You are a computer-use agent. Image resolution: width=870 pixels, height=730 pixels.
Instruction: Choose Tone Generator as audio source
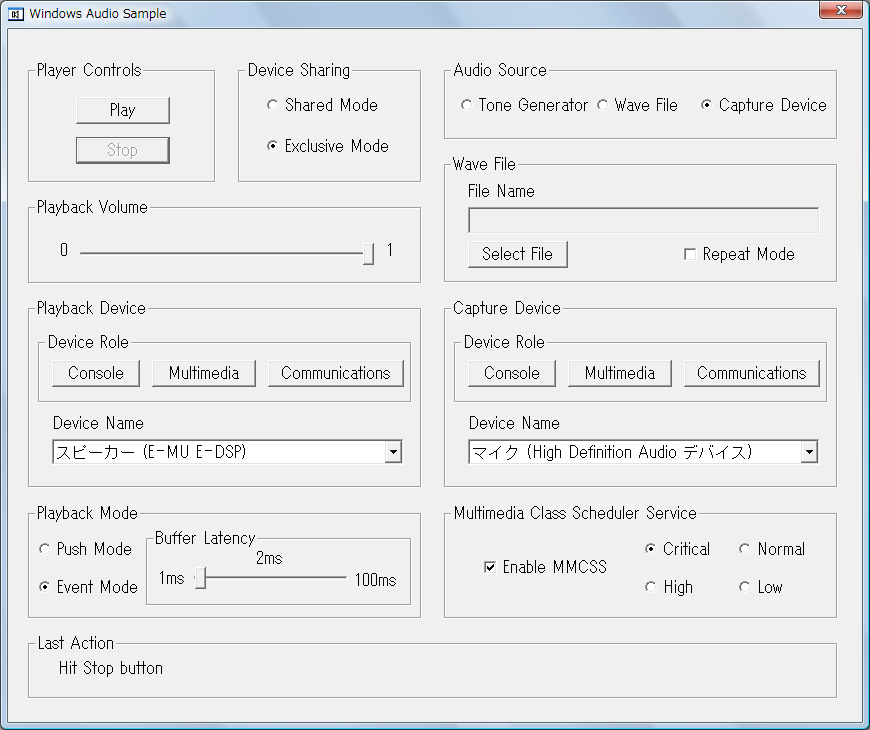click(x=466, y=106)
